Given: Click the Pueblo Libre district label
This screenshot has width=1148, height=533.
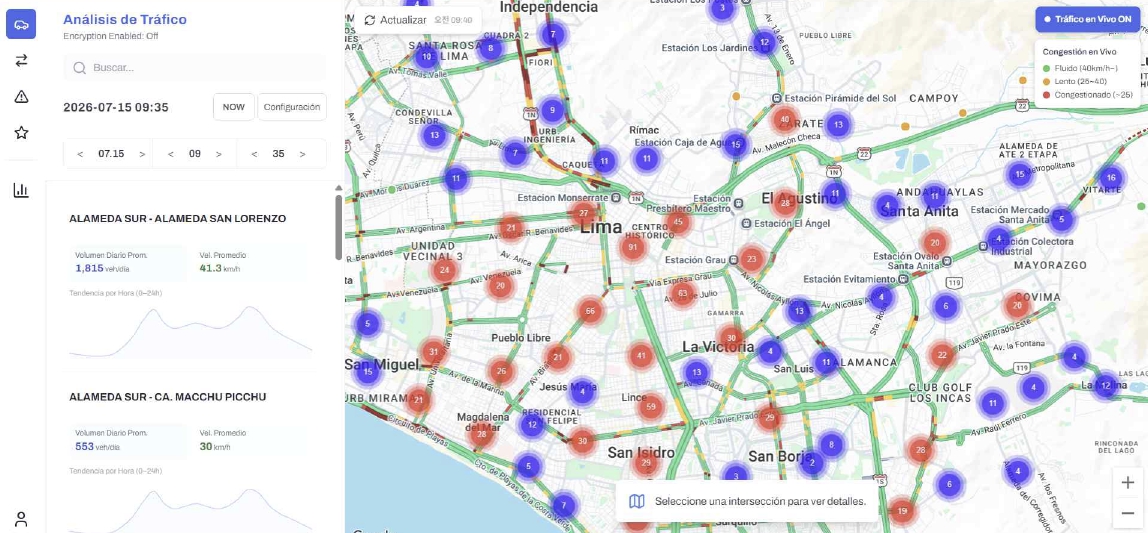Looking at the screenshot, I should click(521, 338).
